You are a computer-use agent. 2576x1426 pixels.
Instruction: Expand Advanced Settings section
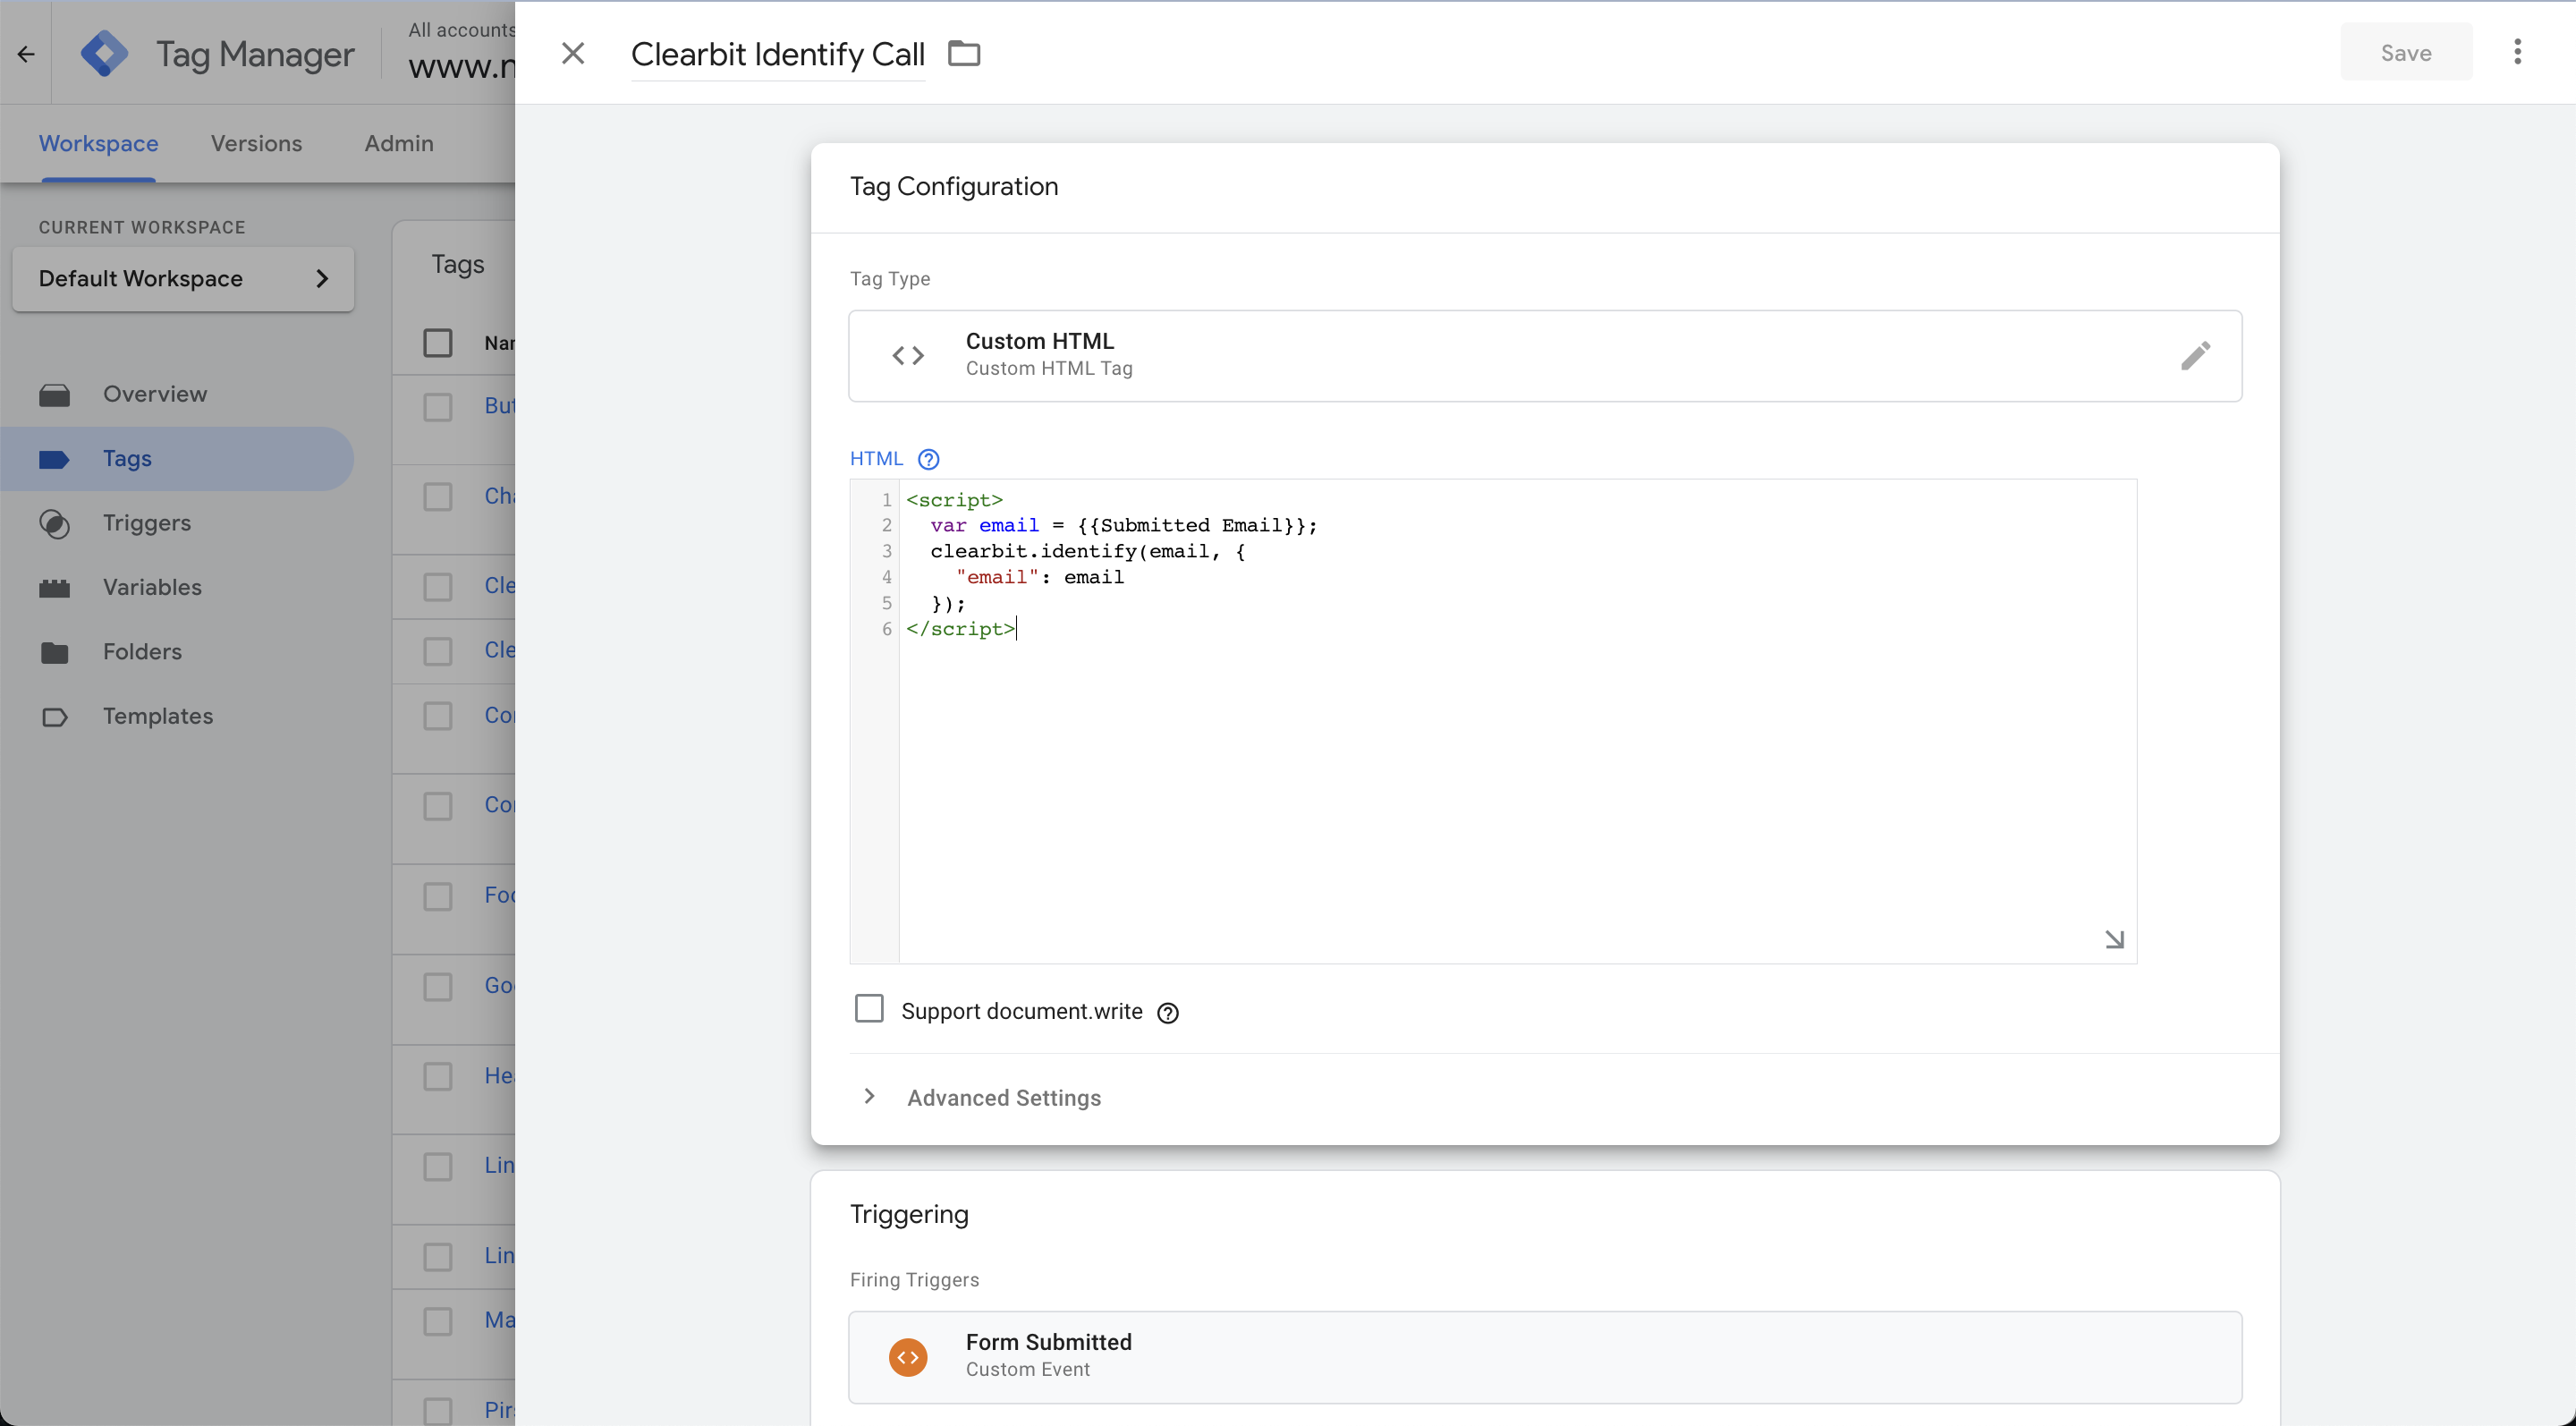tap(1004, 1097)
